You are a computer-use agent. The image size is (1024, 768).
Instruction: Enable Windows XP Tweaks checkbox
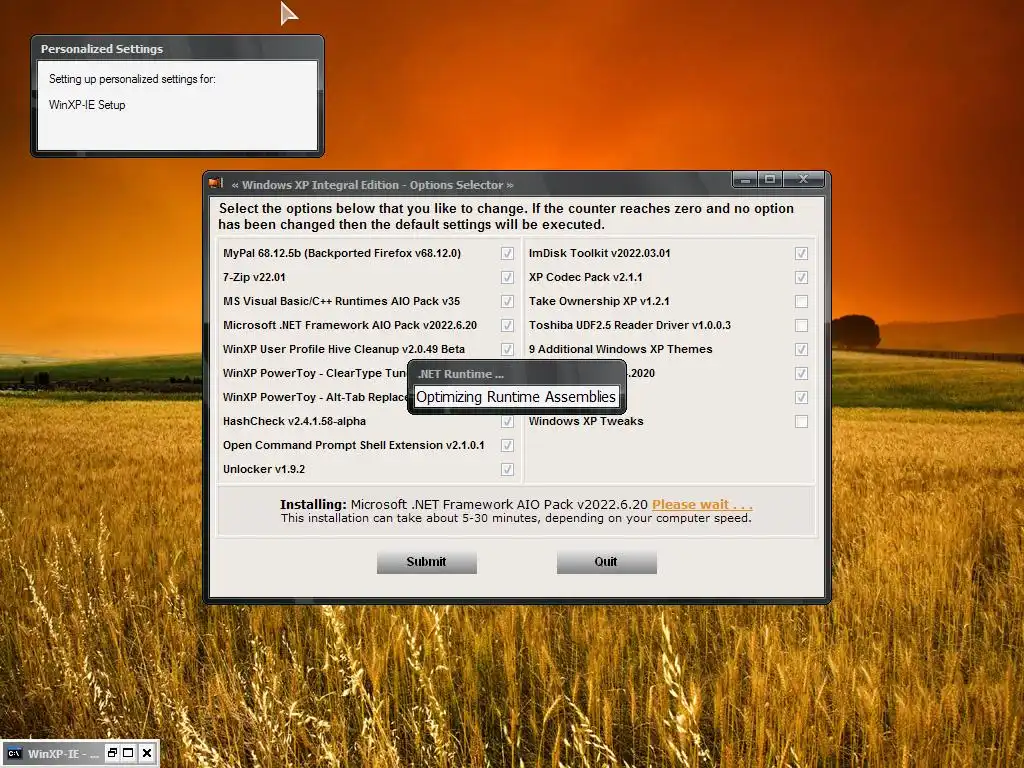pyautogui.click(x=801, y=422)
